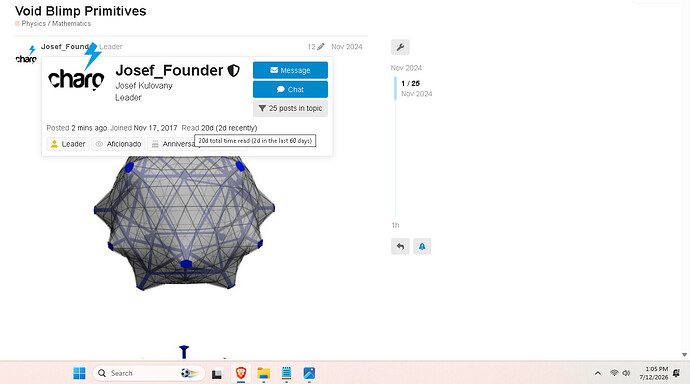Open the Leader badge
690x384 pixels.
point(68,144)
